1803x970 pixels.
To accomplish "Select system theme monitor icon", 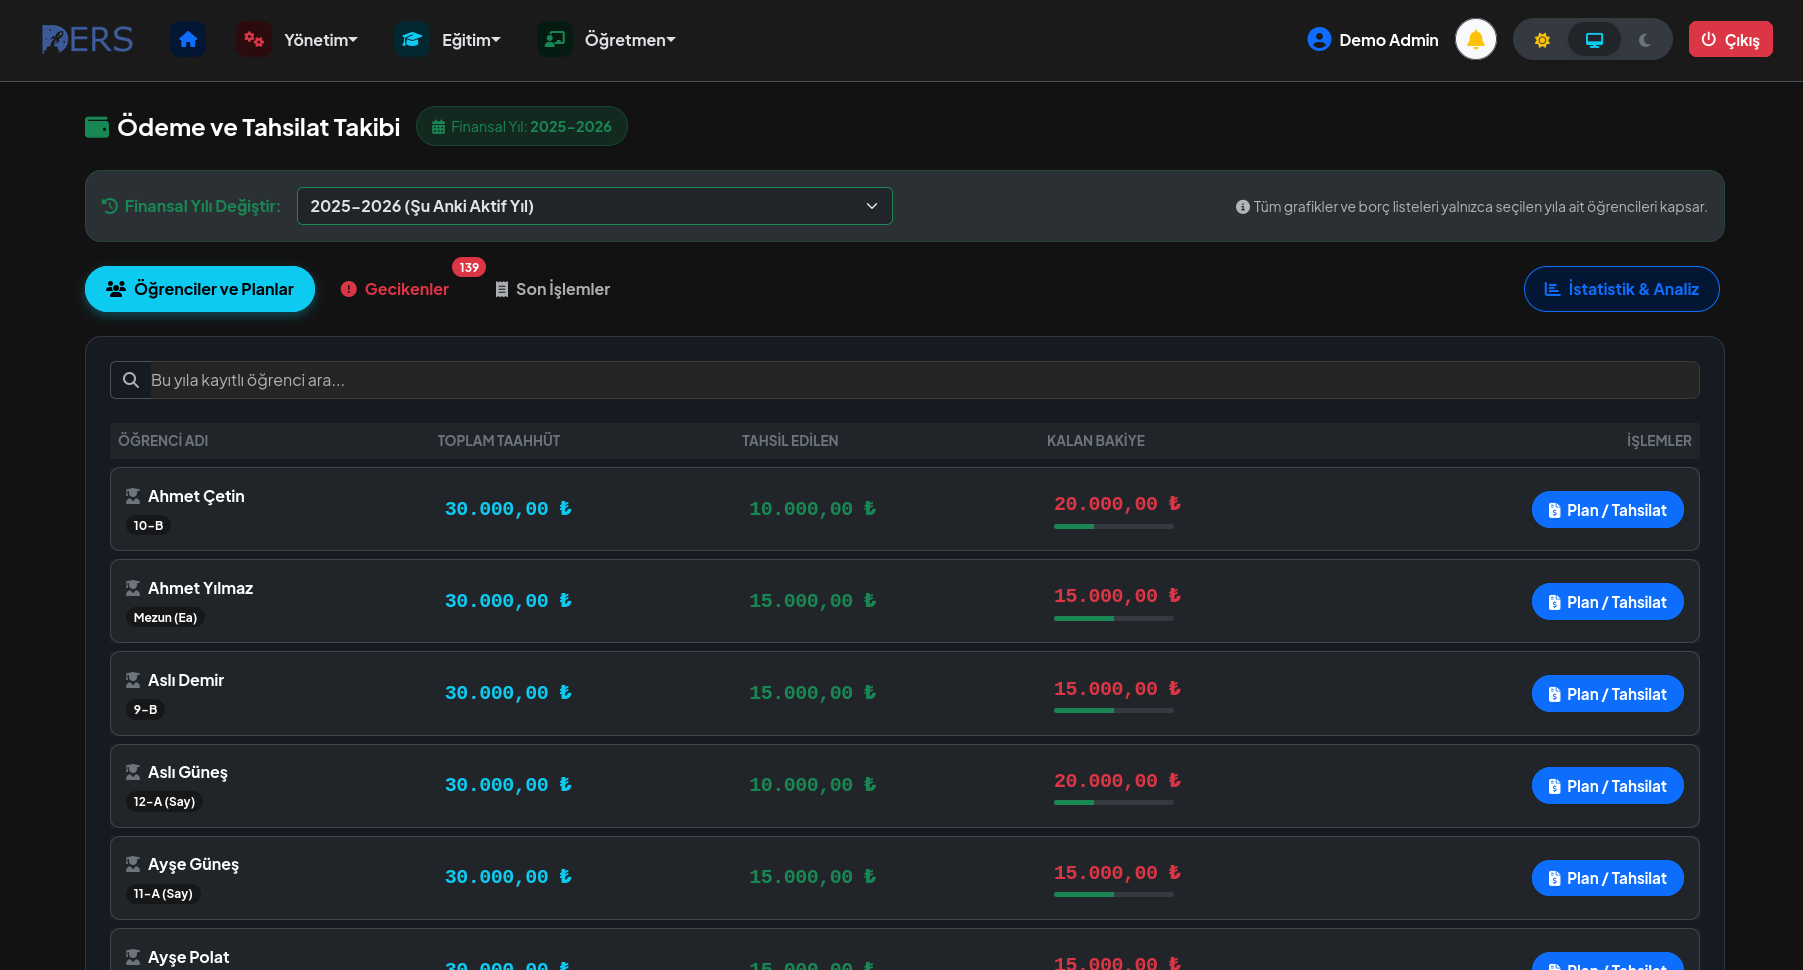I will (1594, 40).
